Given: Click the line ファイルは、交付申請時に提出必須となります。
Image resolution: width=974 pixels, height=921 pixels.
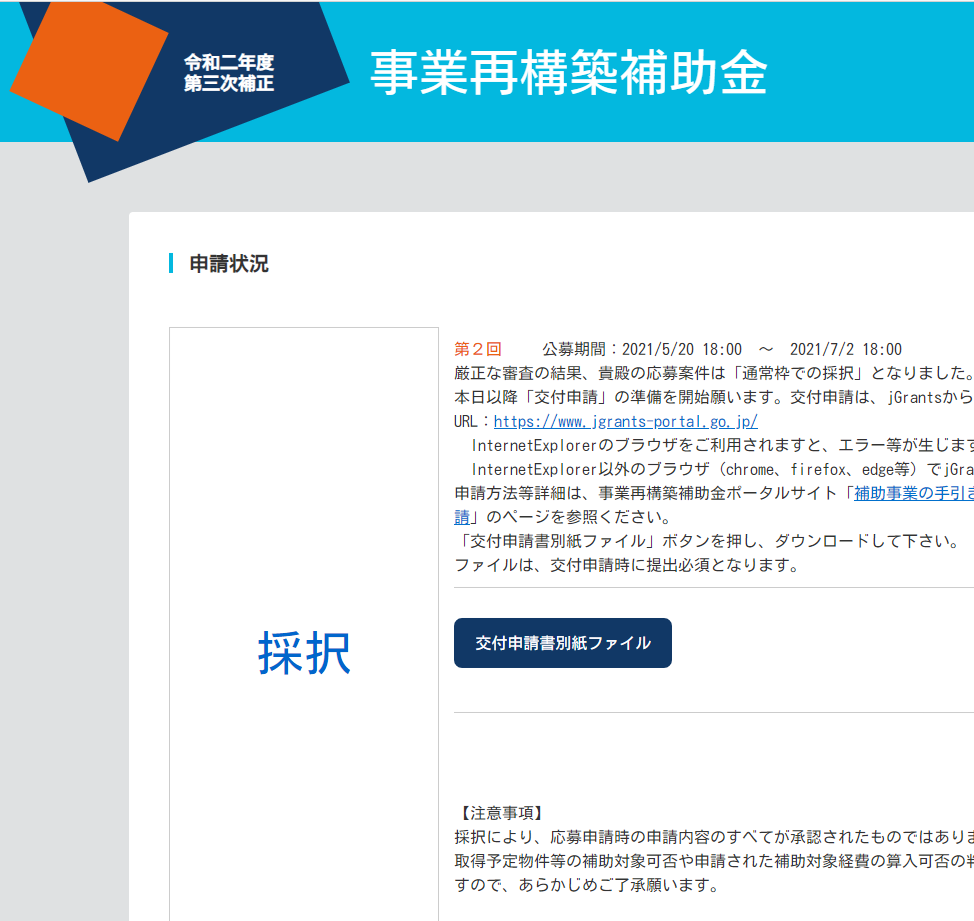Looking at the screenshot, I should point(627,565).
